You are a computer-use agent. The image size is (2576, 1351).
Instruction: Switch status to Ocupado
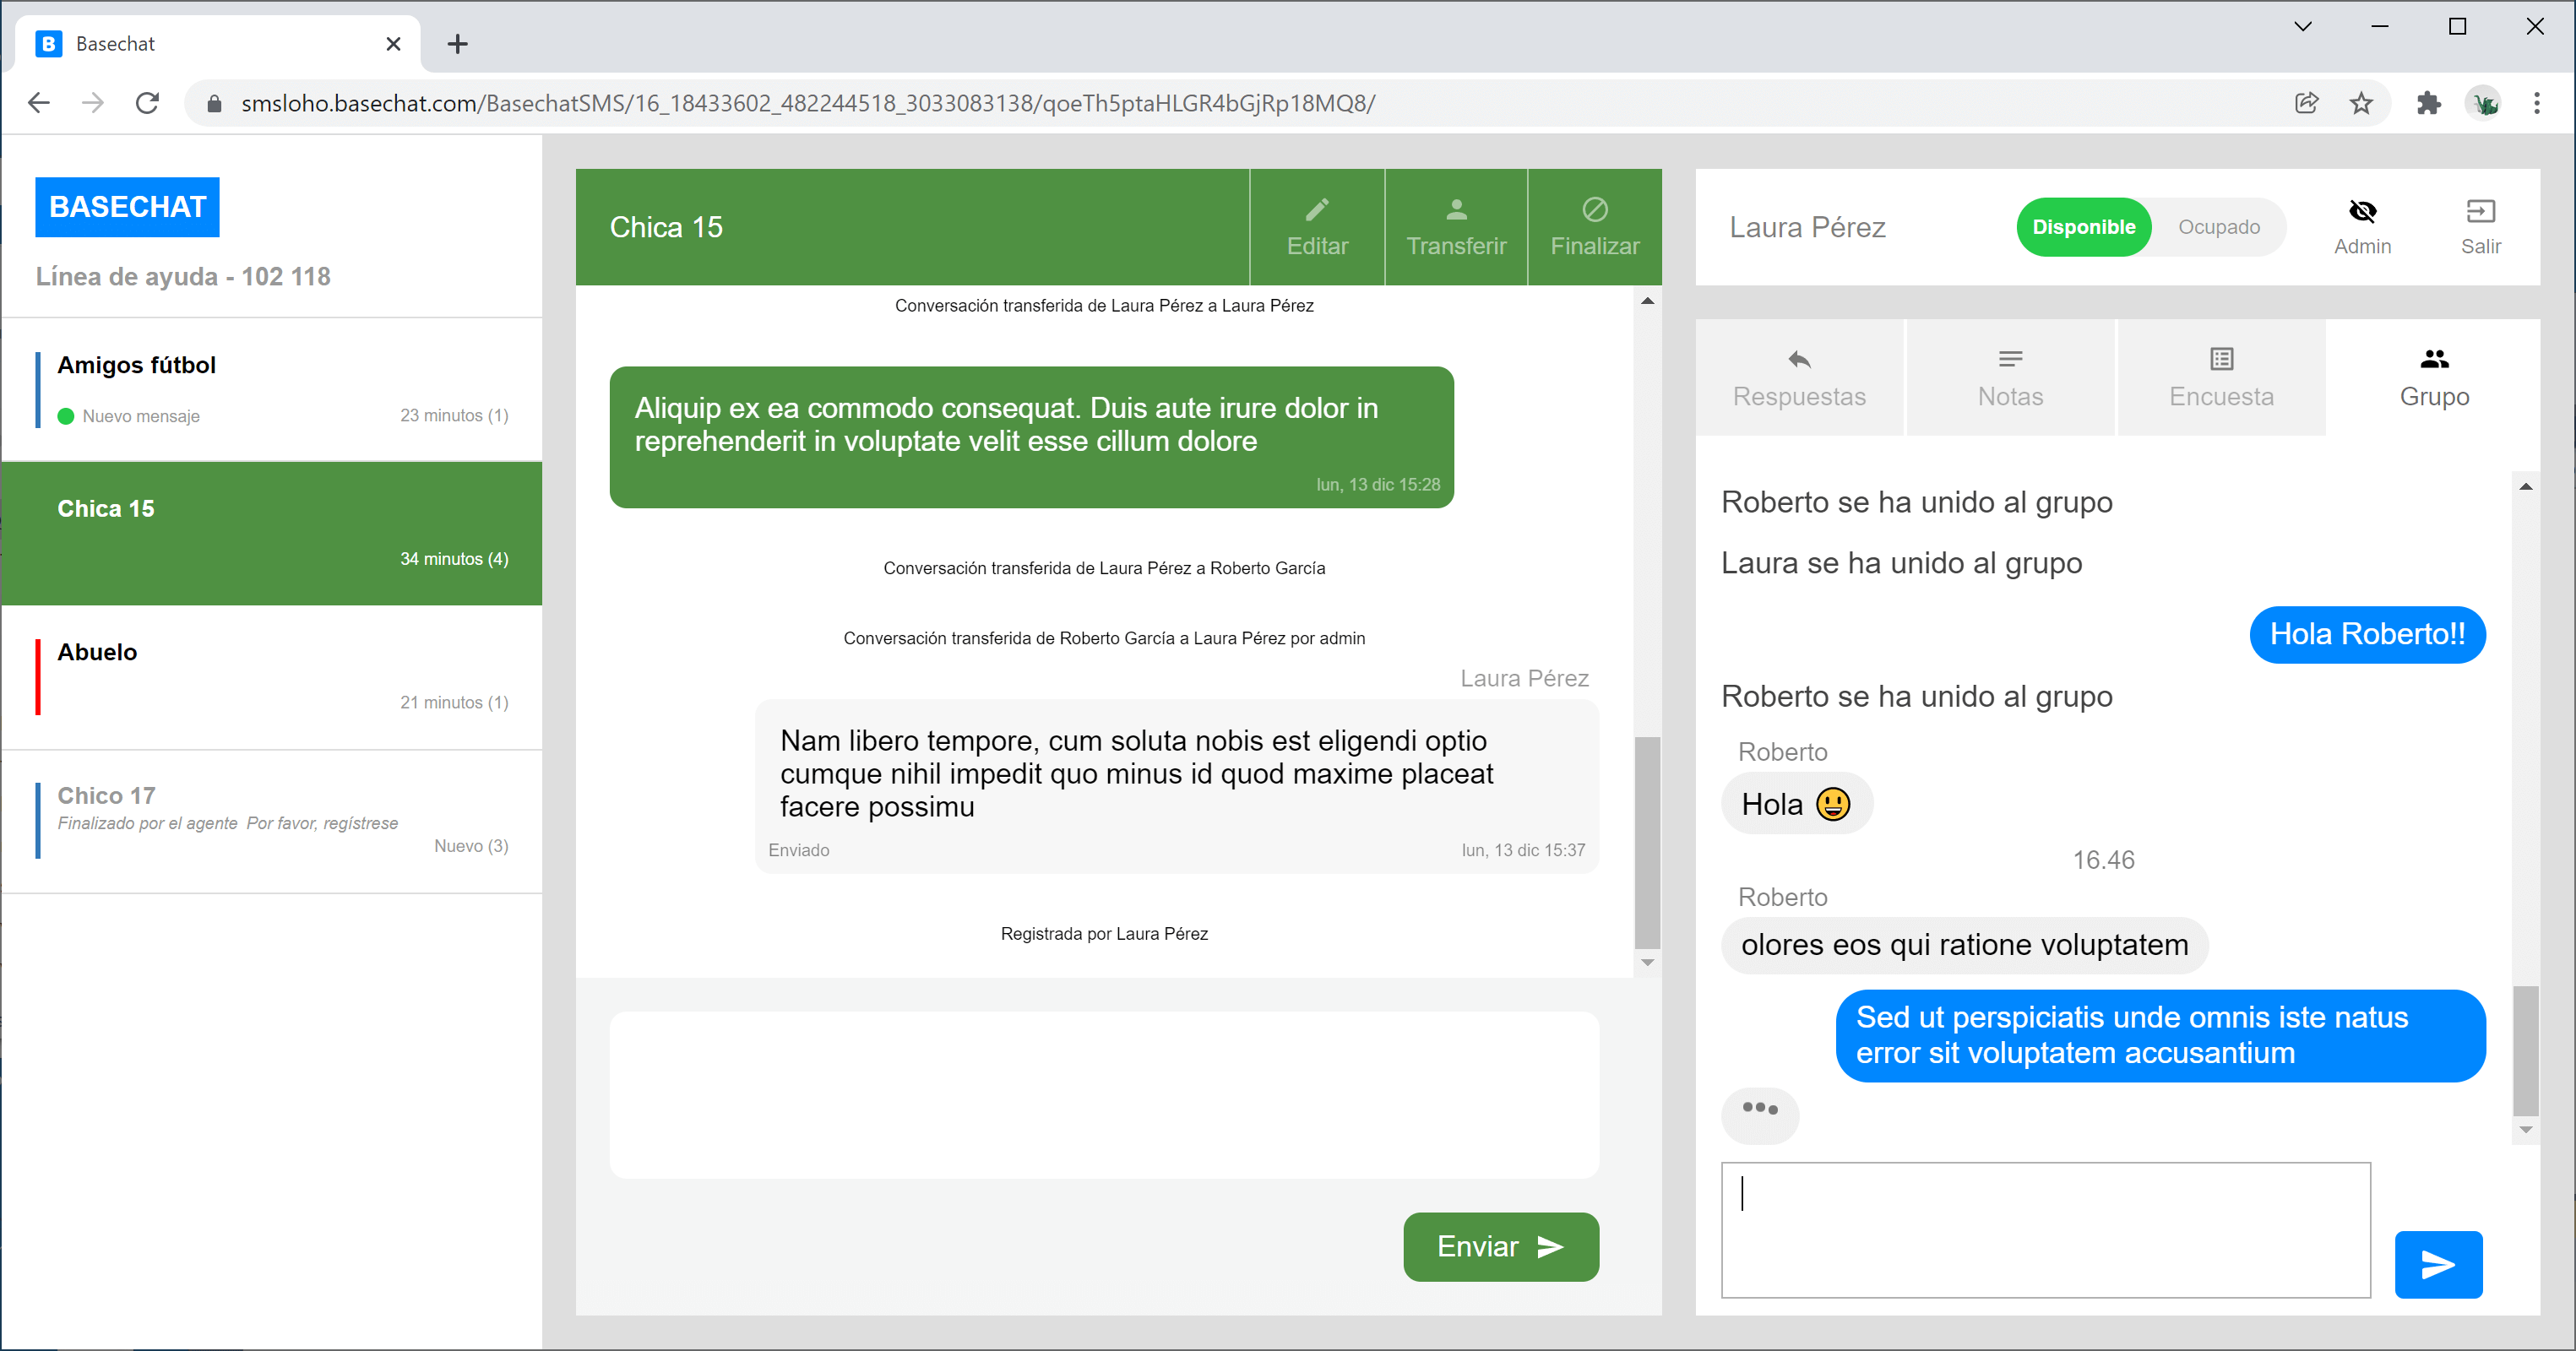2218,227
